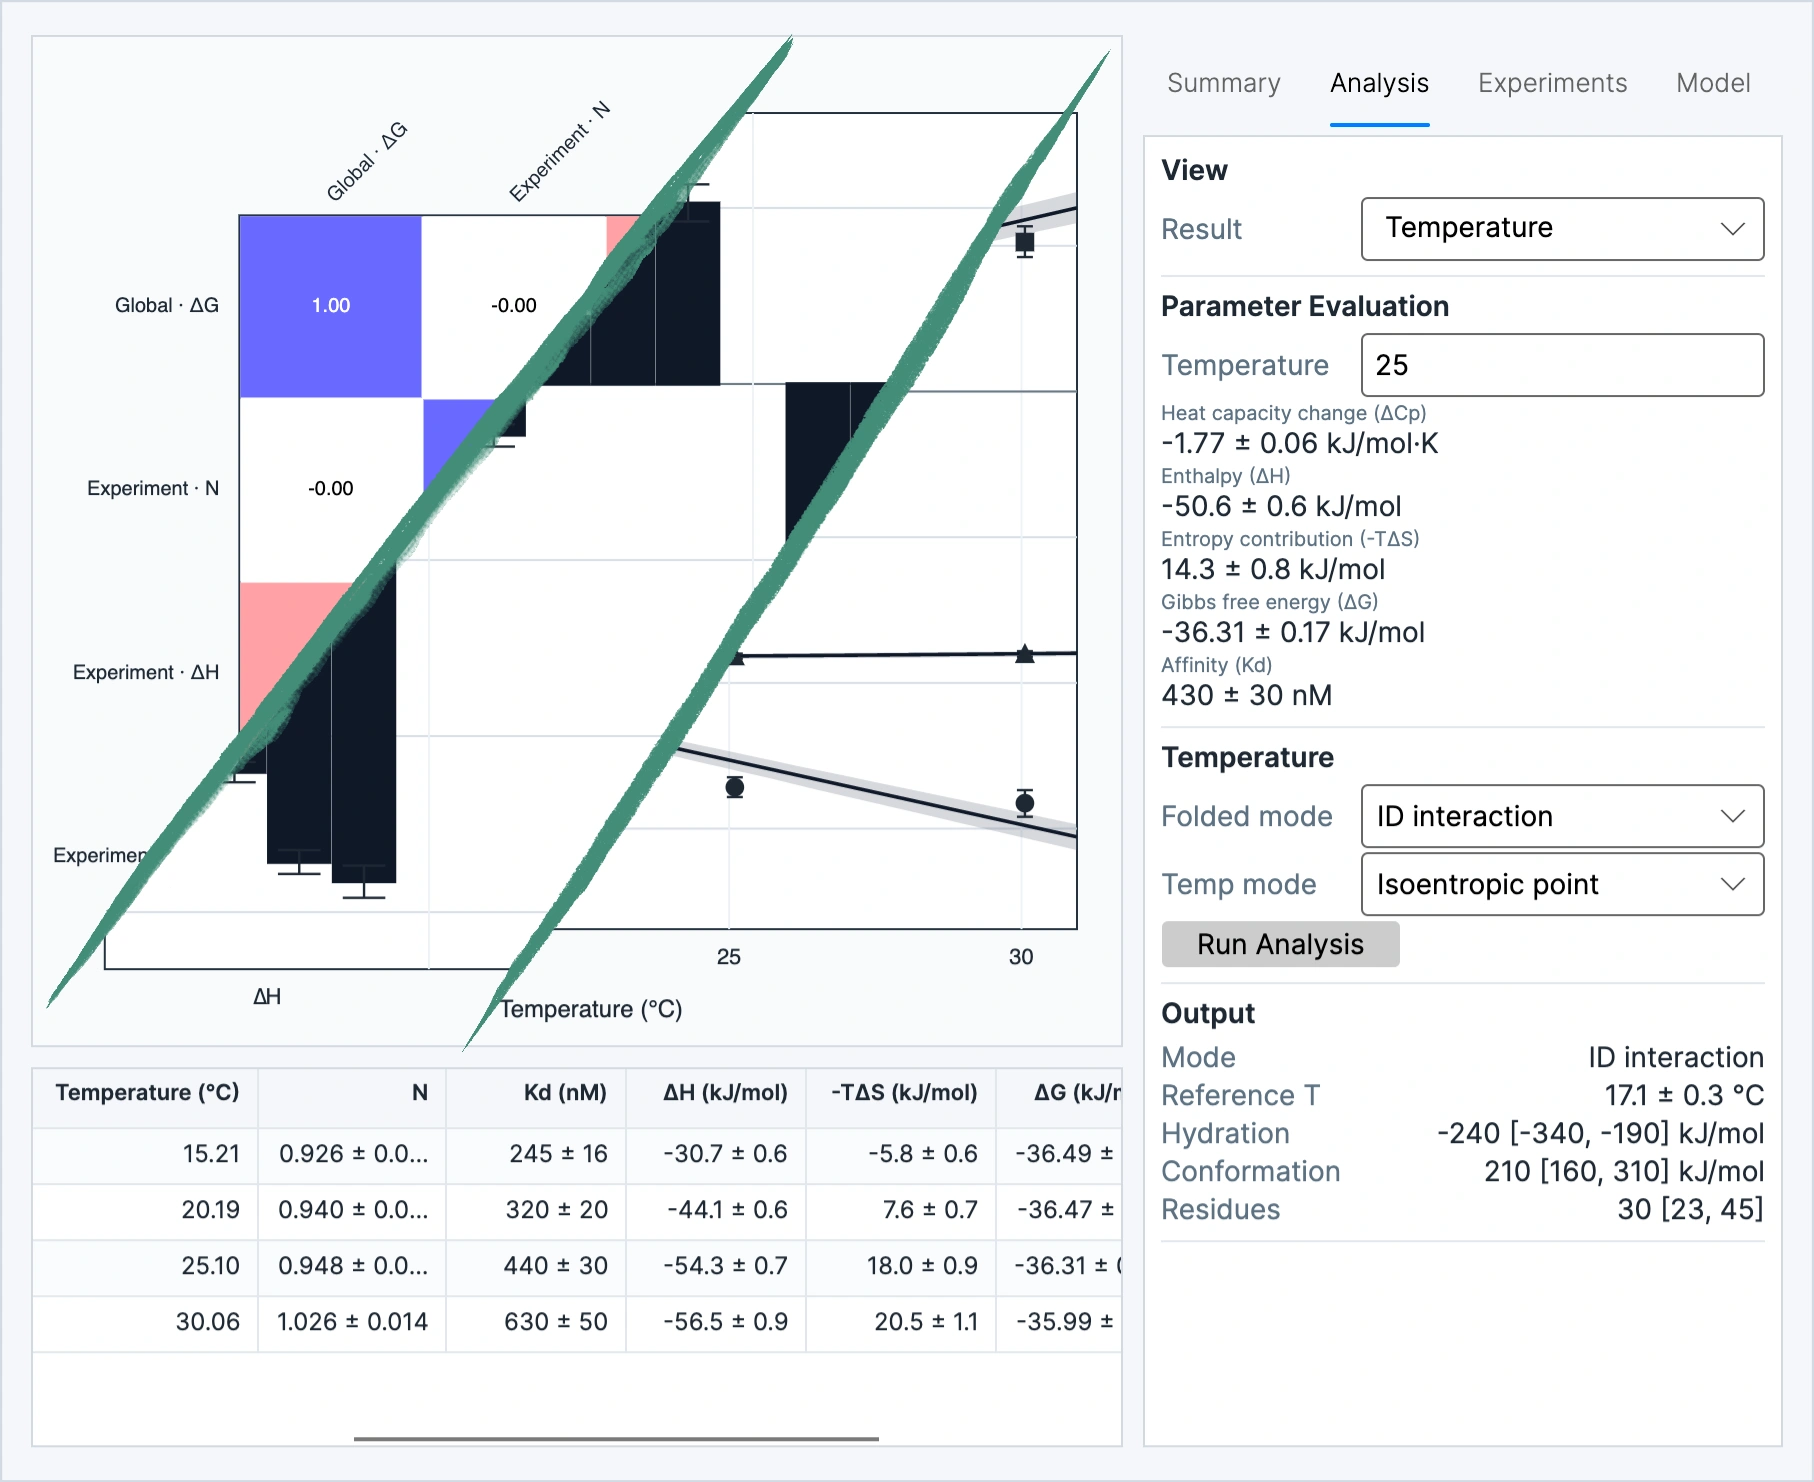Select the Analysis tab
Image resolution: width=1814 pixels, height=1482 pixels.
point(1379,83)
